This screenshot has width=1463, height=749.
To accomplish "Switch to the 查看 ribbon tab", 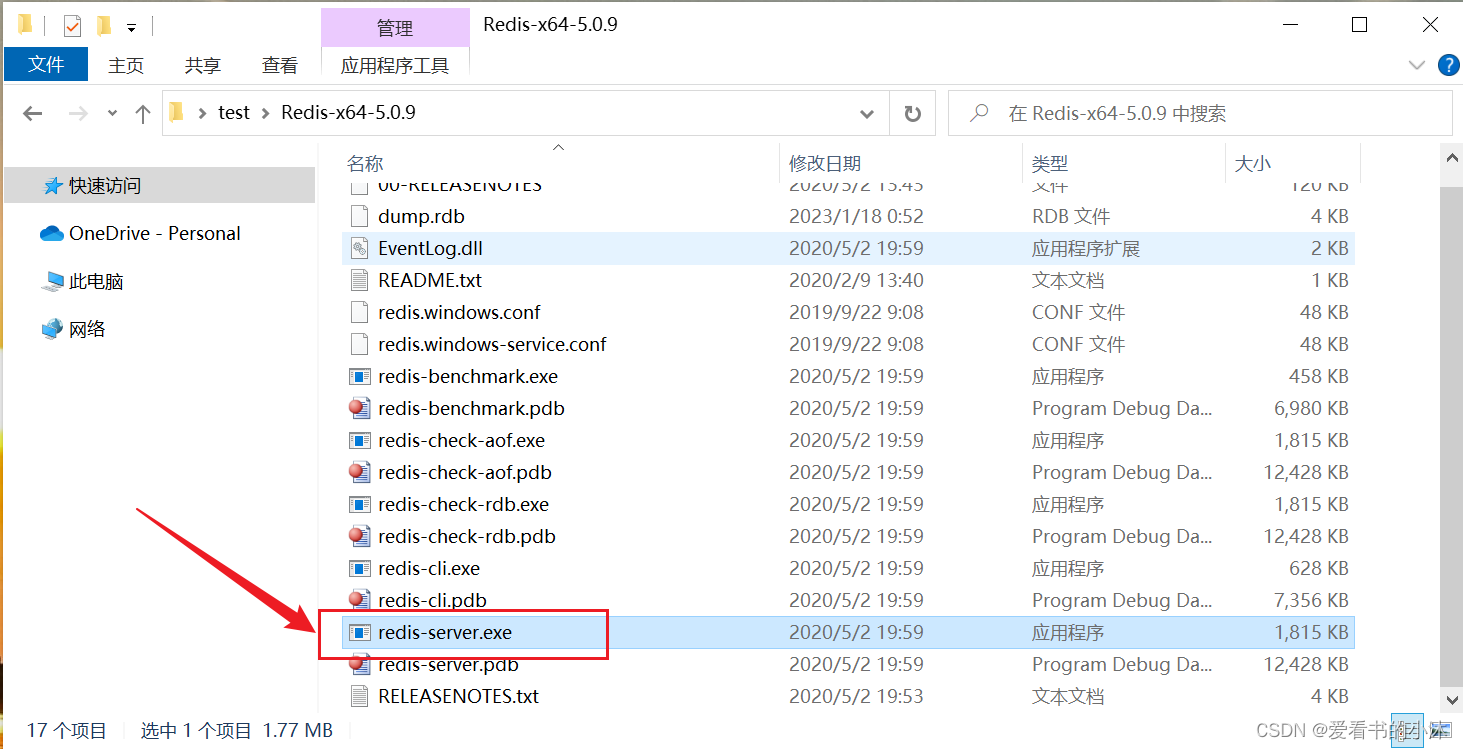I will 280,65.
